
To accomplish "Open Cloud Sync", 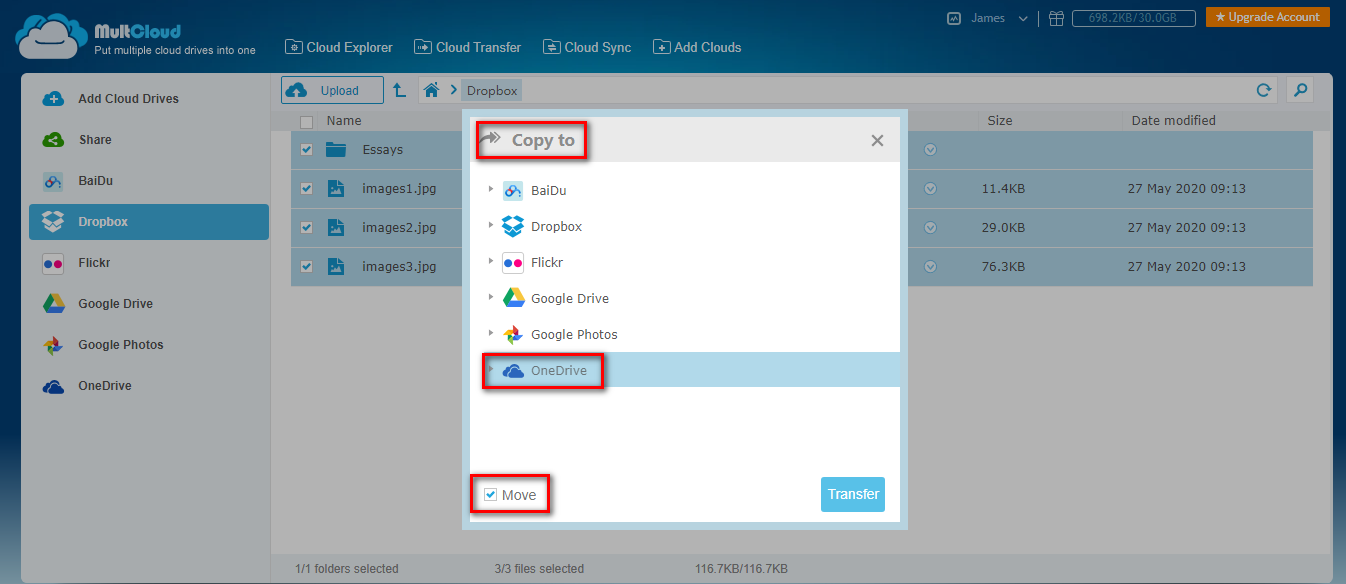I will pos(587,47).
